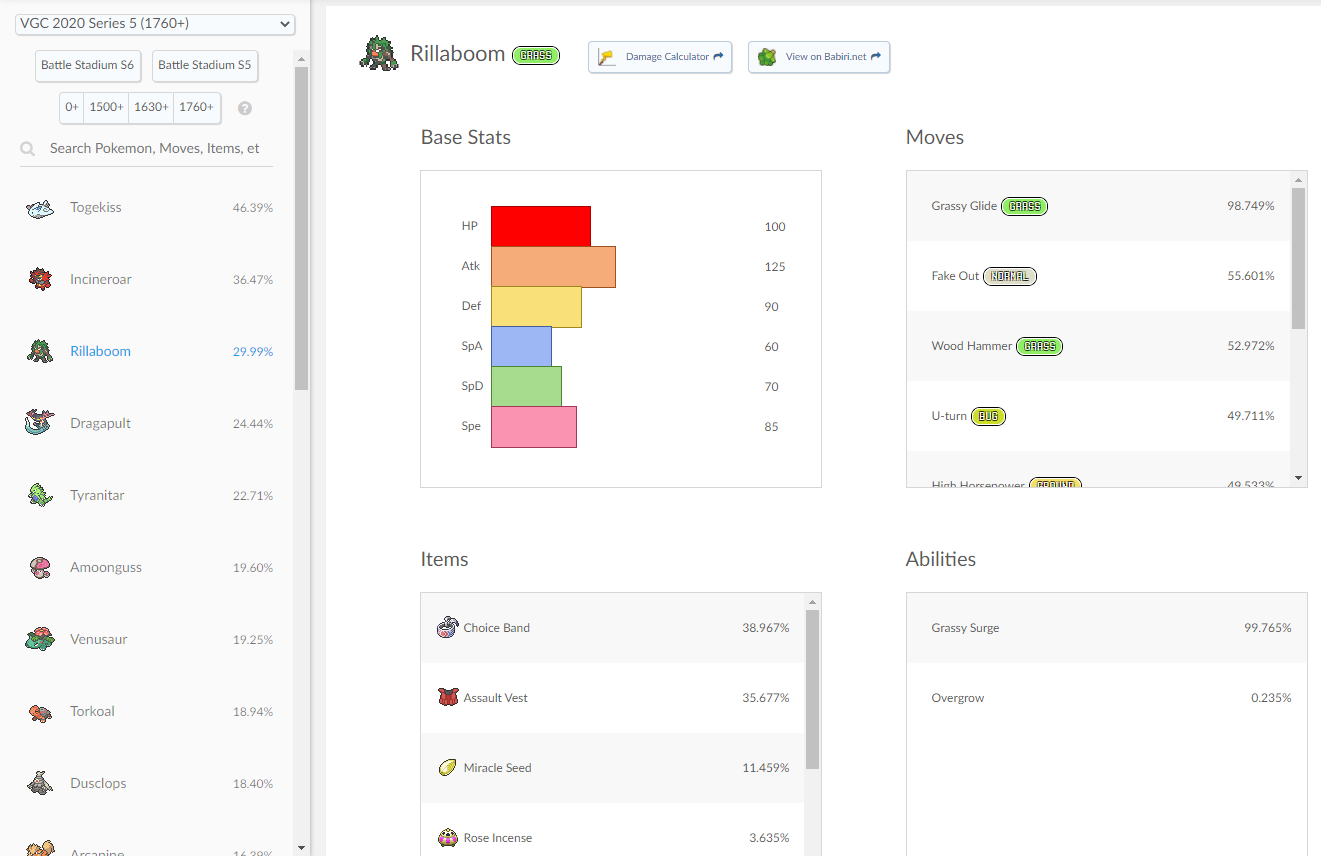Click the Grassy Surge ability row
Image resolution: width=1321 pixels, height=856 pixels.
tap(1107, 628)
